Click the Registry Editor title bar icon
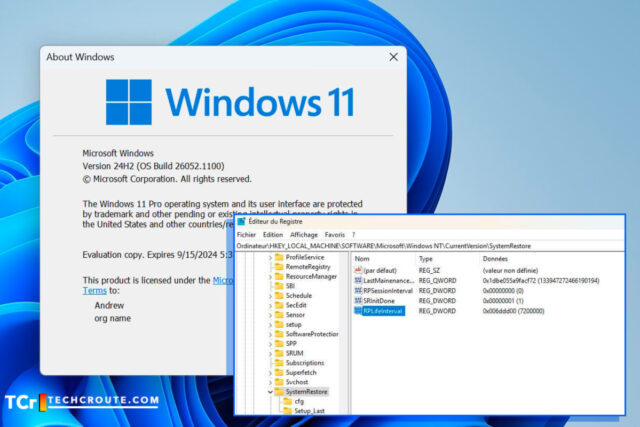Image resolution: width=640 pixels, height=427 pixels. pos(241,221)
